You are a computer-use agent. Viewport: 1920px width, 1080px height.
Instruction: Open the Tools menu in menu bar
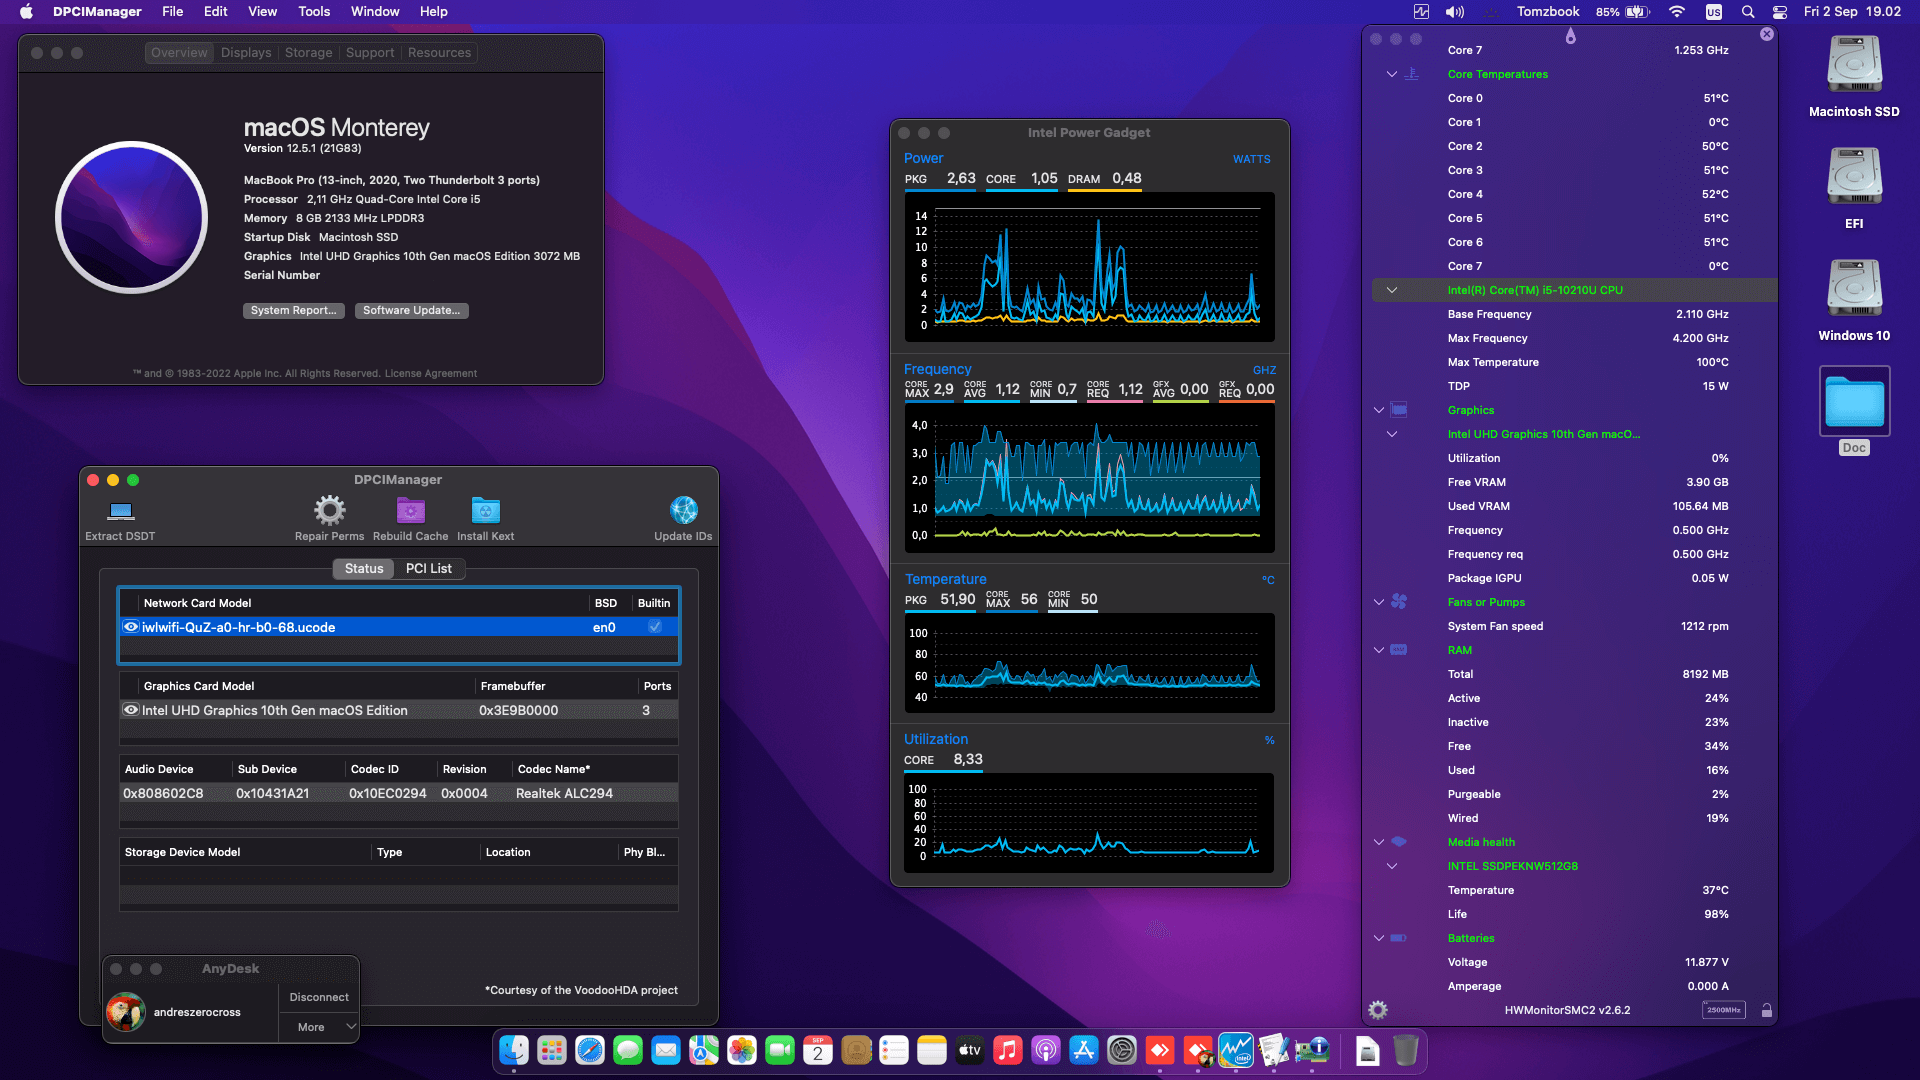click(x=314, y=12)
